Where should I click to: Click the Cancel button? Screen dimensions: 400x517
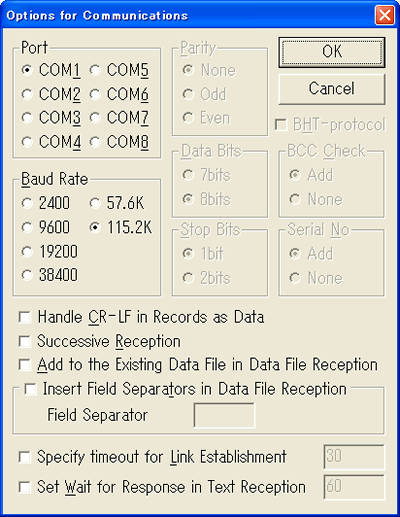click(332, 89)
